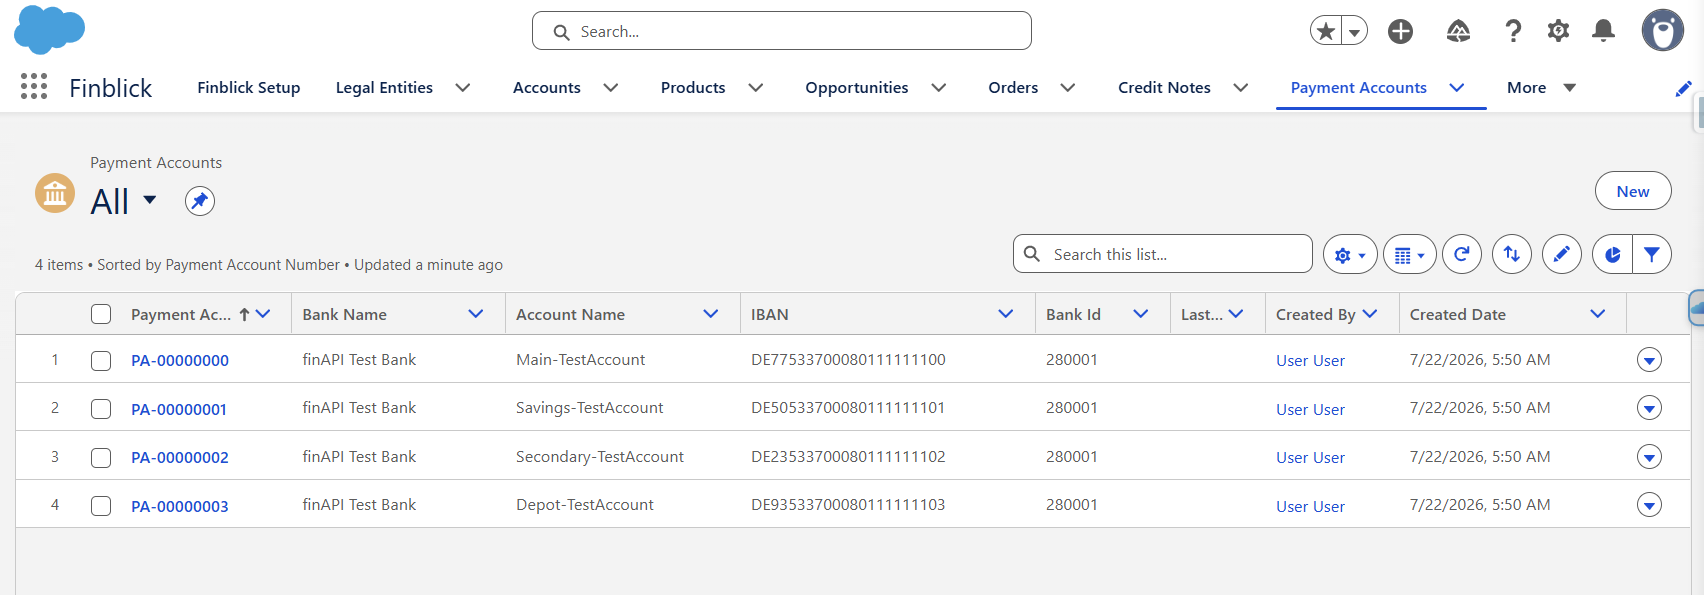Click the global Search field

pos(782,31)
